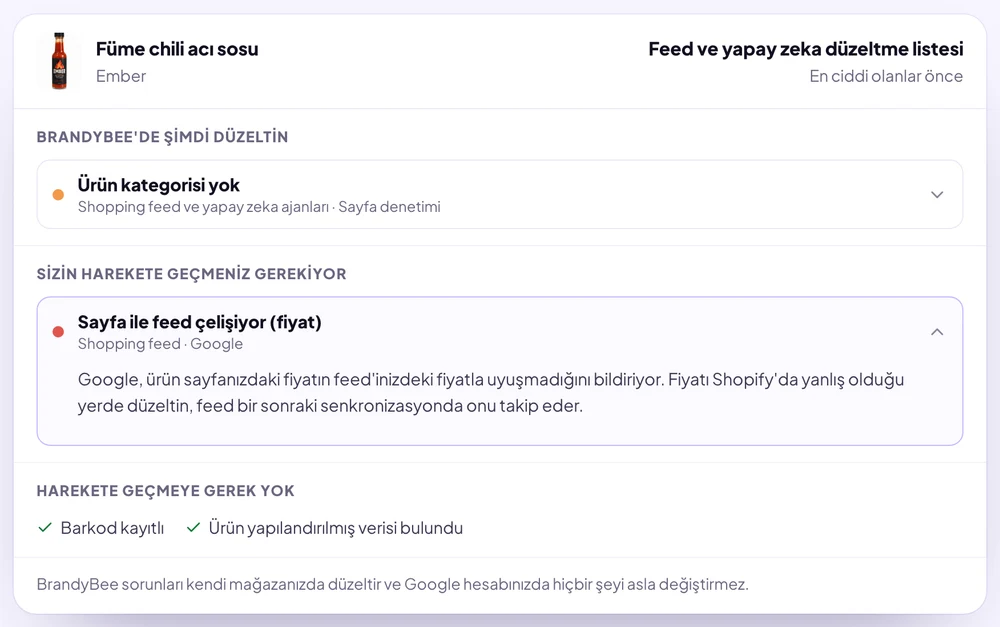Click the 'Shopping feed · Google' subtitle
1000x627 pixels.
coord(160,344)
